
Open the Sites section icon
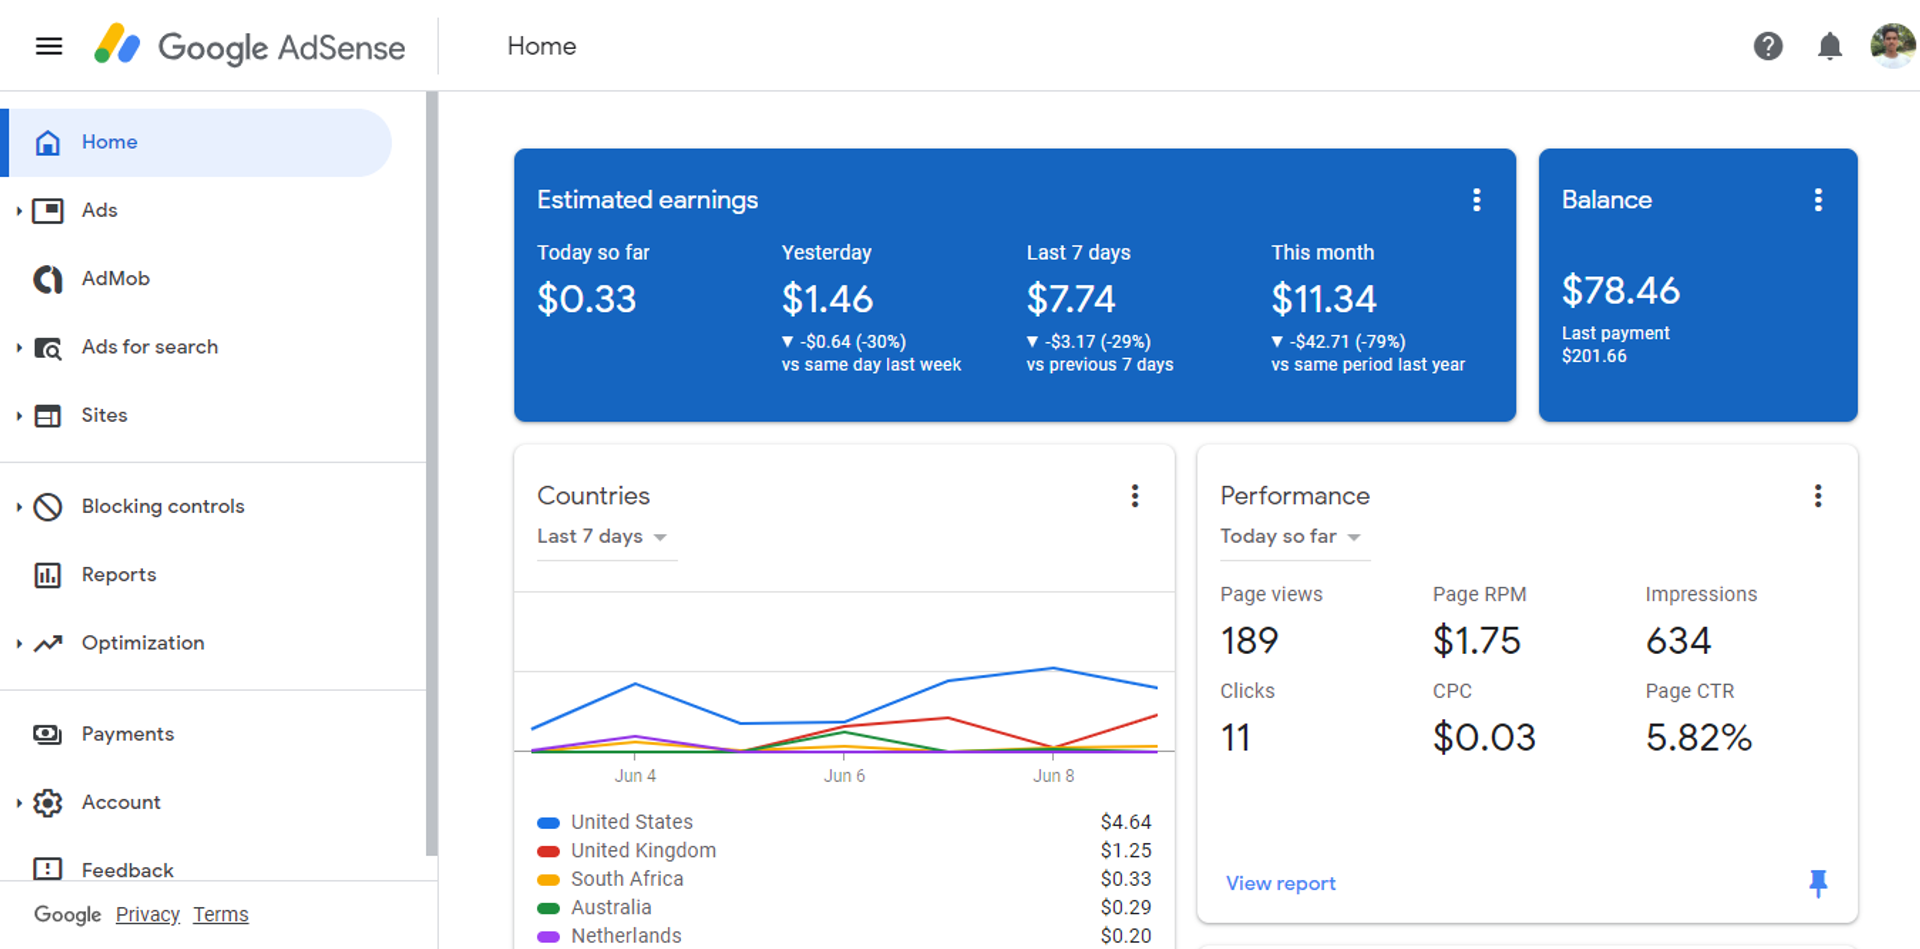[x=47, y=415]
